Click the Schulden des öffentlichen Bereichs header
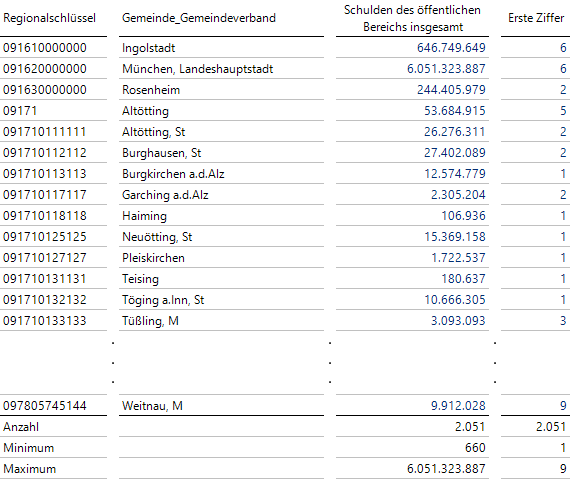 (412, 18)
